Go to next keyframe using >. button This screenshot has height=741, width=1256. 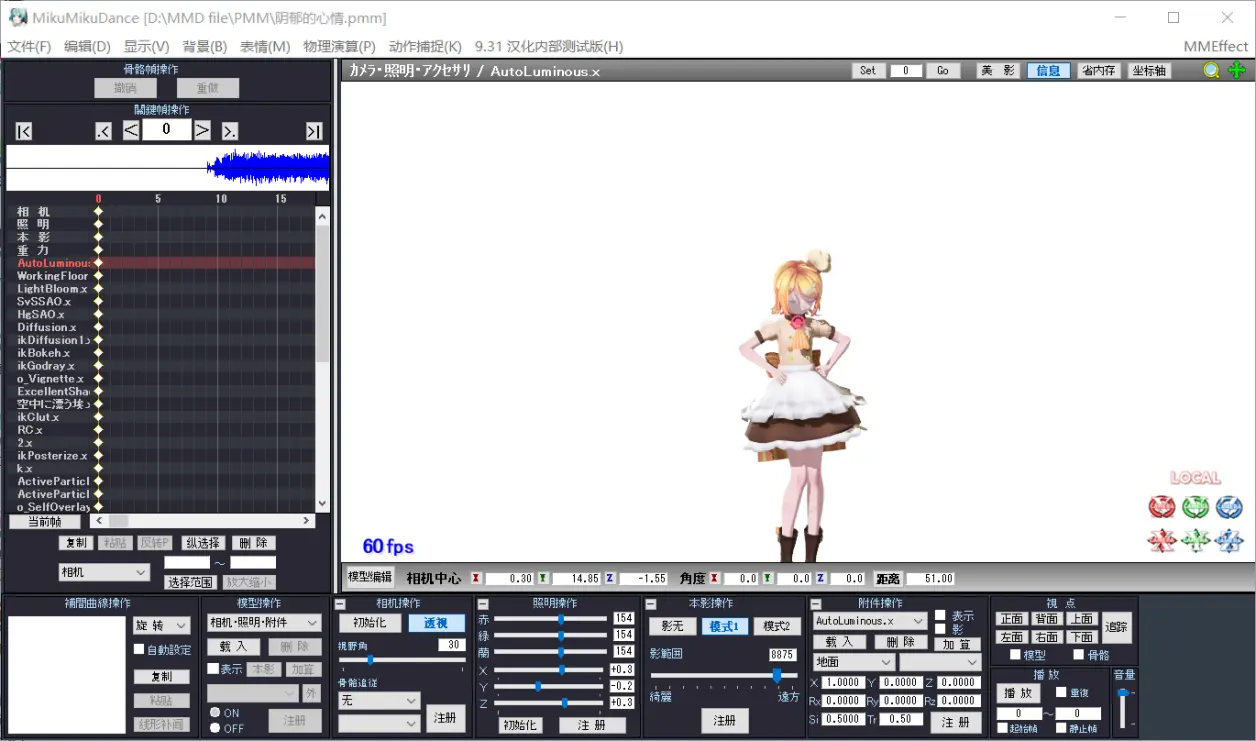(x=230, y=131)
